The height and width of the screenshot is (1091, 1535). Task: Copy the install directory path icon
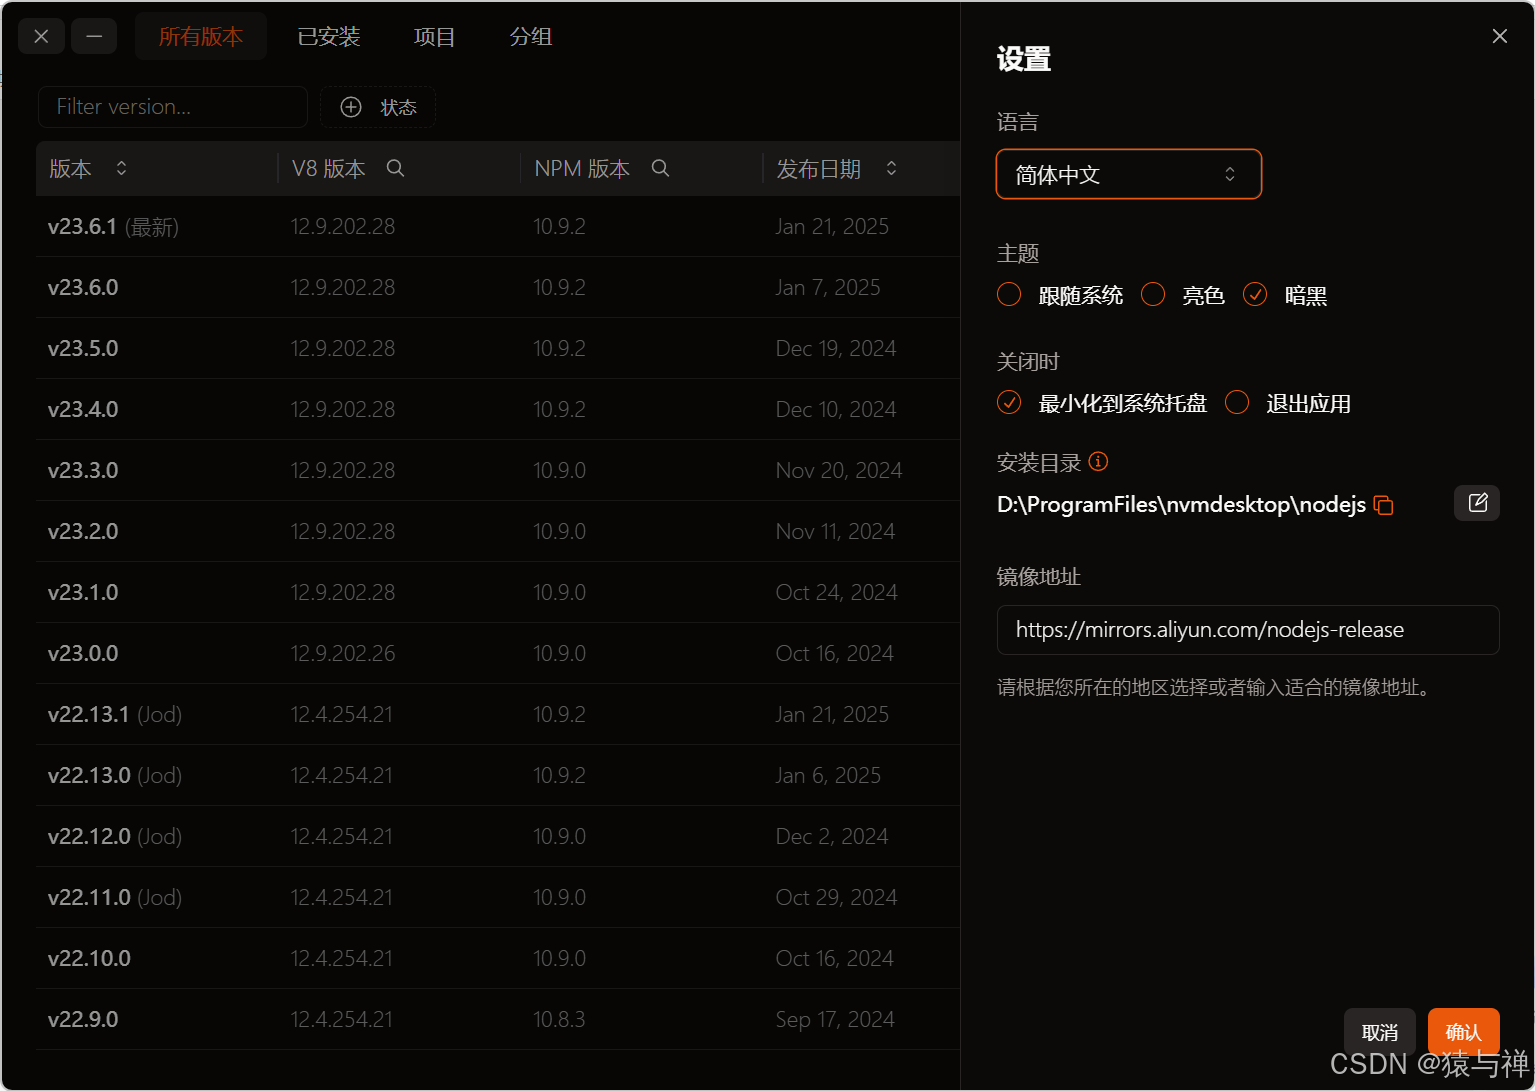coord(1384,505)
